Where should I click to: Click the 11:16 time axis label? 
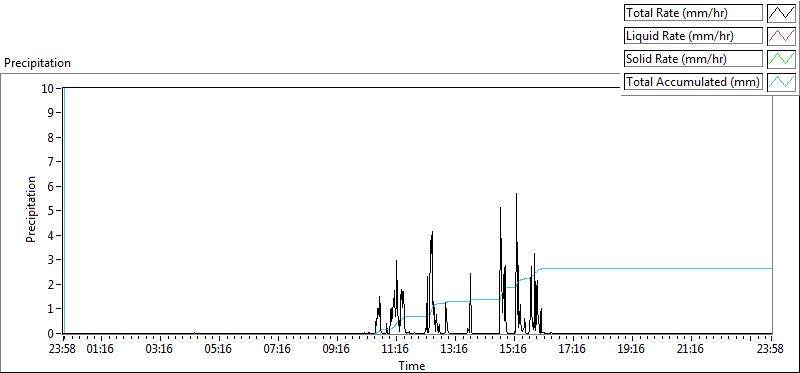[395, 350]
